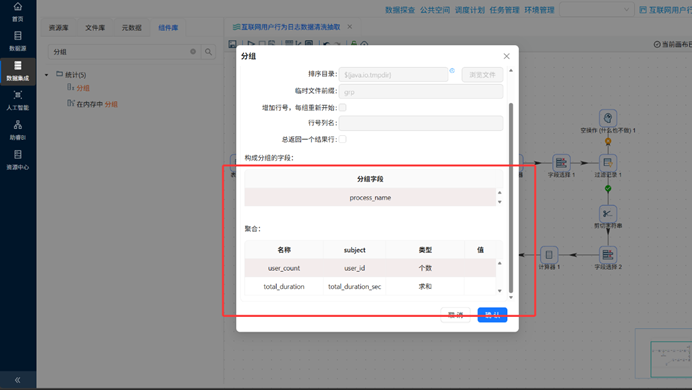
Task: Click the dialog scrollbar's bottom arrow
Action: (511, 297)
